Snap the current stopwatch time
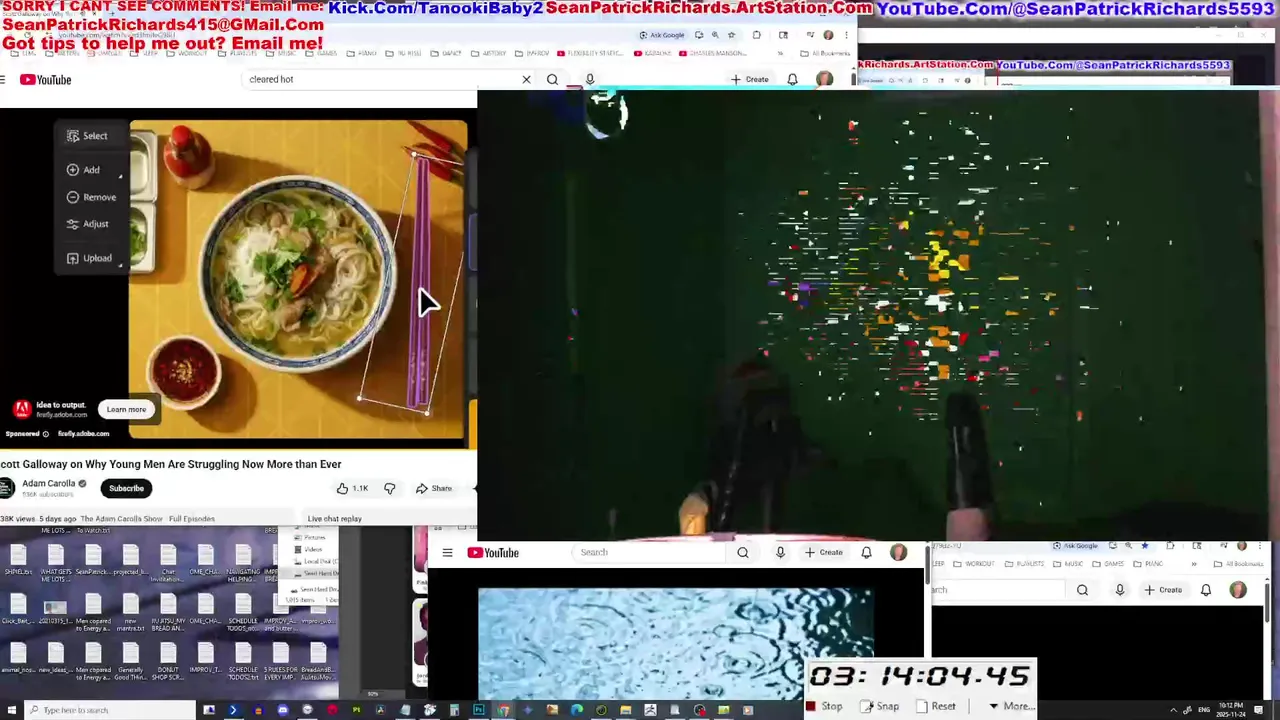Viewport: 1280px width, 720px height. click(880, 706)
